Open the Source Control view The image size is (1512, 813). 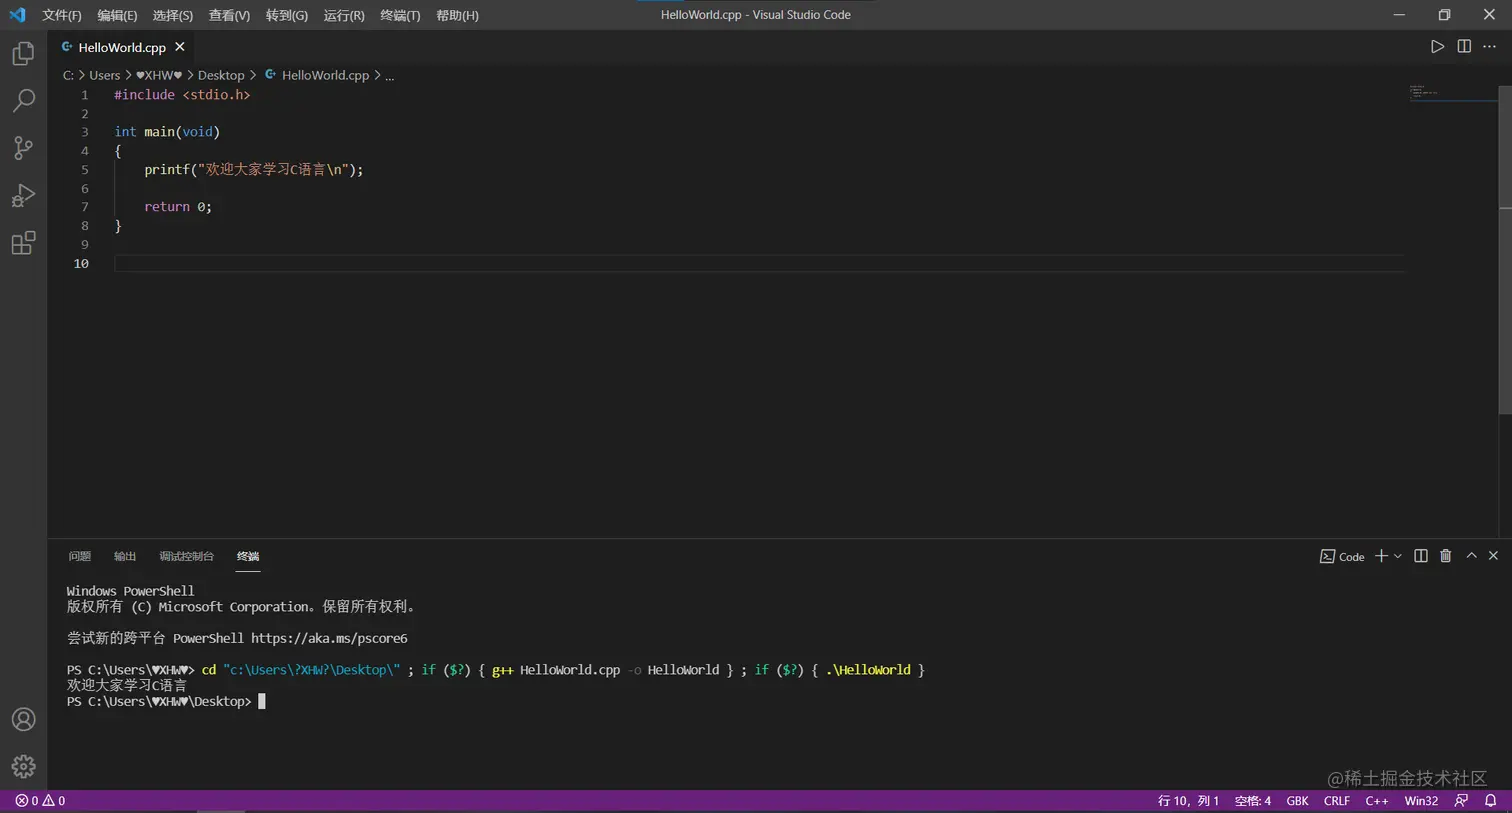tap(23, 148)
